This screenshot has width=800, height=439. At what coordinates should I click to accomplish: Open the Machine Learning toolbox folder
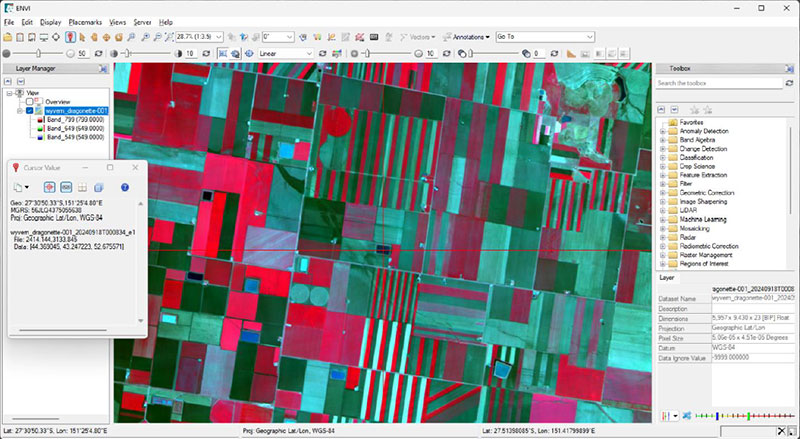point(662,219)
